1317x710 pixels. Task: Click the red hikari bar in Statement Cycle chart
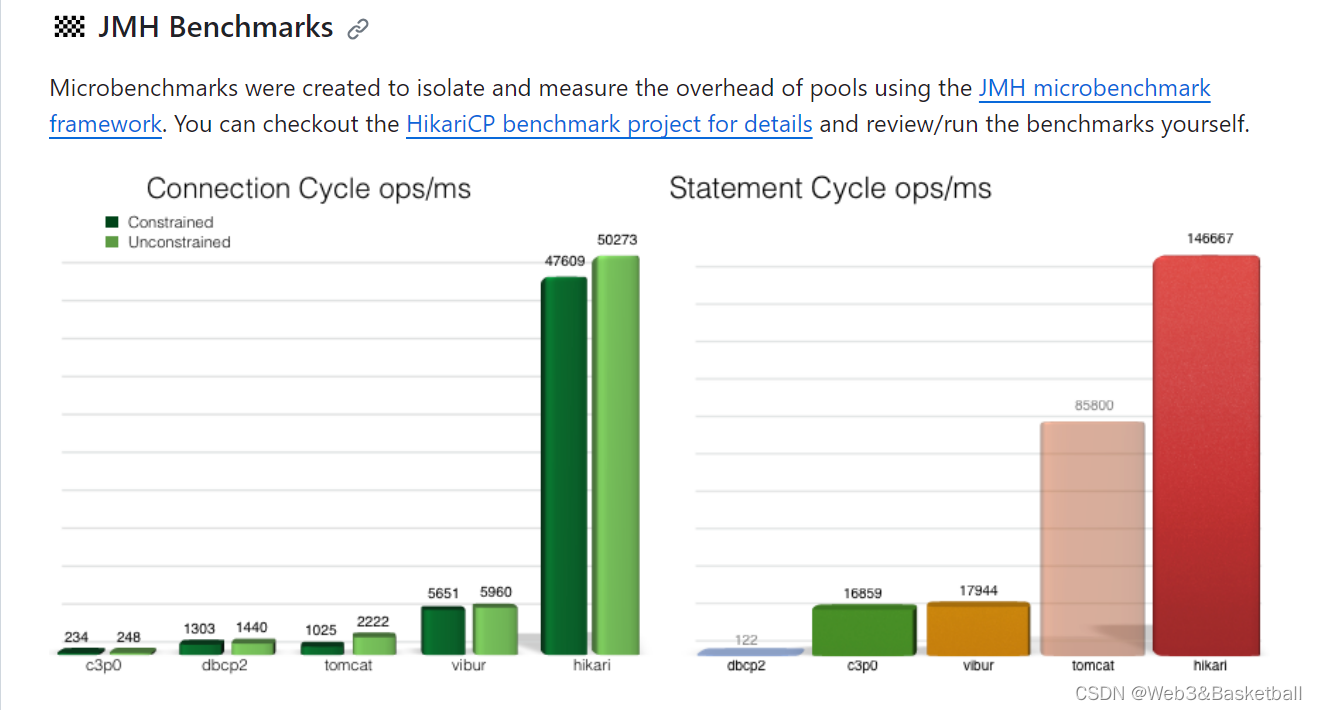[1206, 455]
